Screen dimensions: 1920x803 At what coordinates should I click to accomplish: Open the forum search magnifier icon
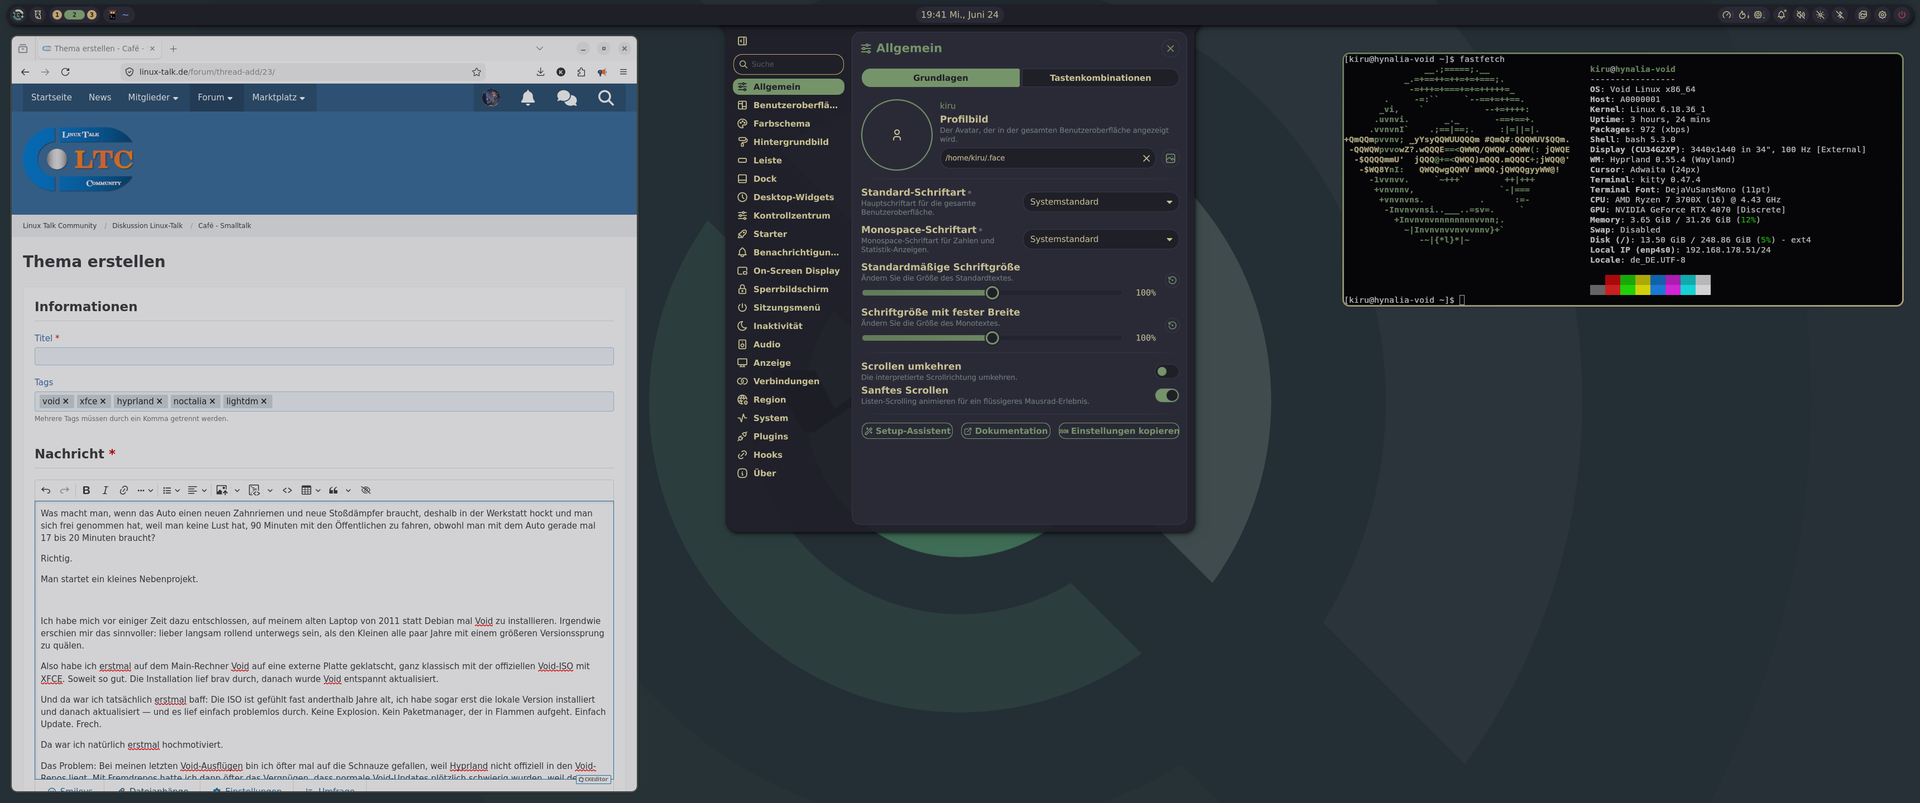(606, 97)
